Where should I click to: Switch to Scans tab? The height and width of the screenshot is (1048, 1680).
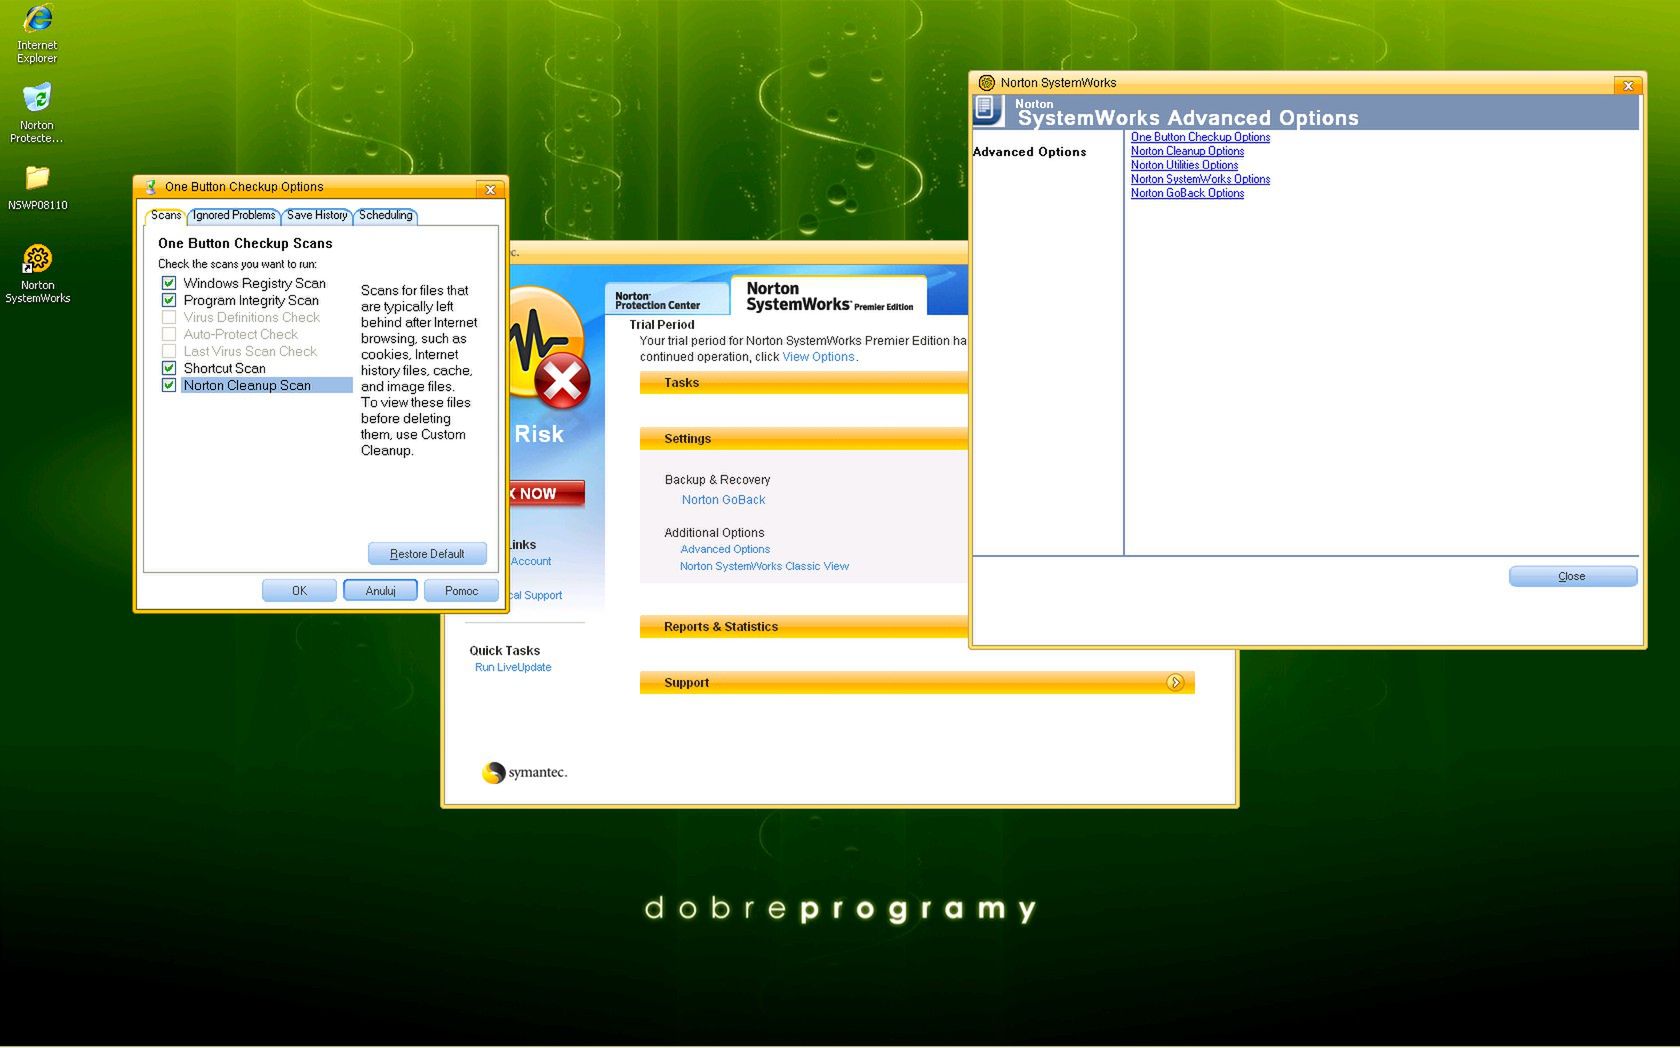(166, 215)
